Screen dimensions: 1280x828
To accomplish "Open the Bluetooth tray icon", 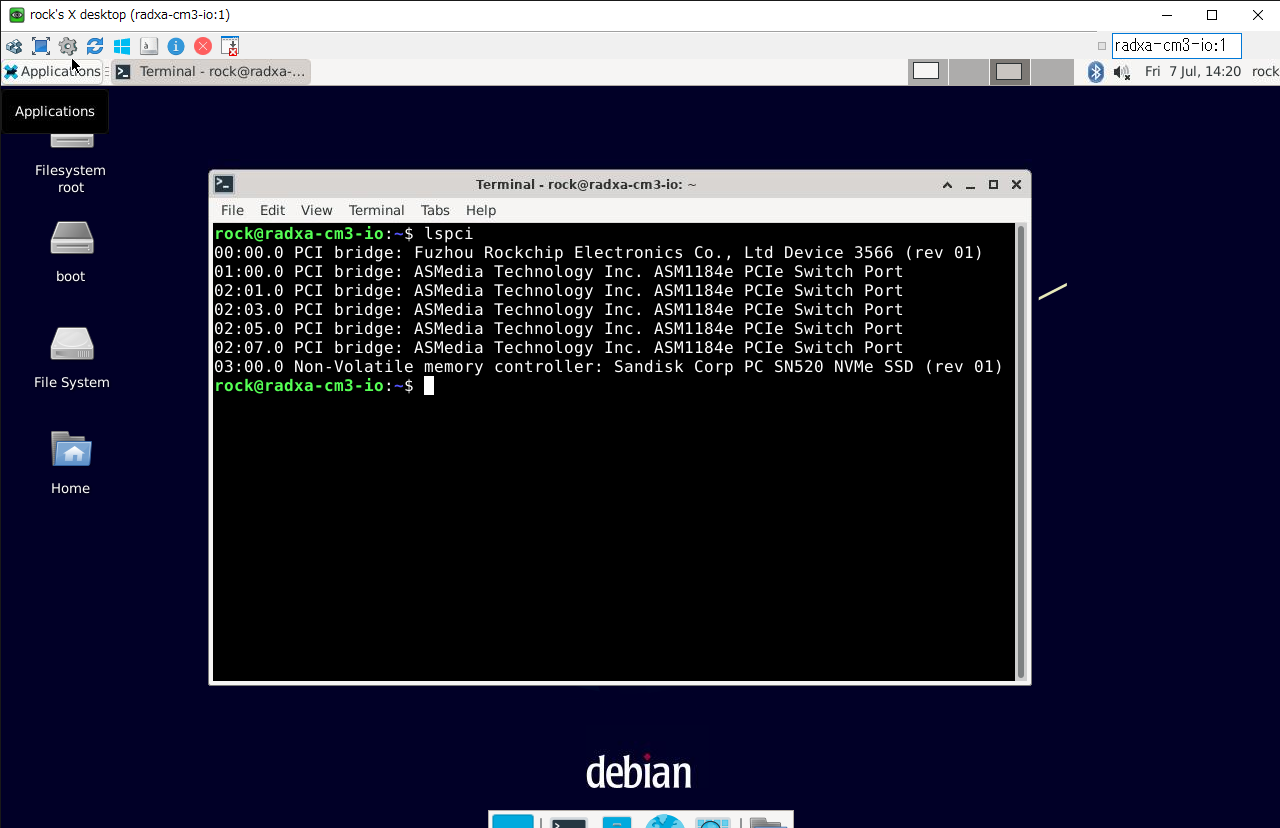I will (x=1096, y=72).
